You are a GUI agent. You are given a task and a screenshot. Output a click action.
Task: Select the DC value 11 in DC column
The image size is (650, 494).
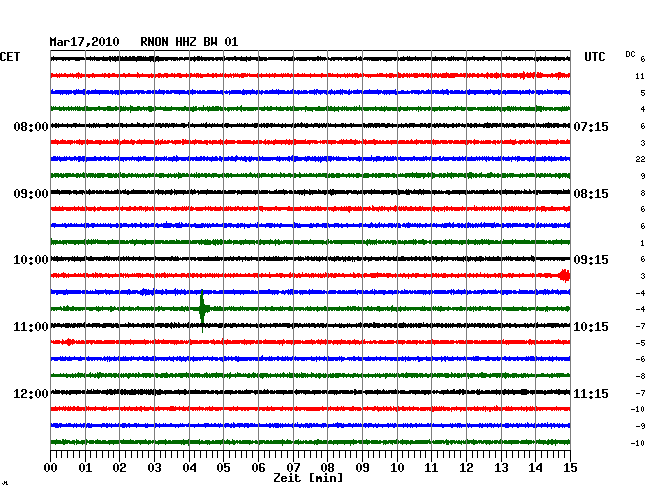click(x=640, y=76)
